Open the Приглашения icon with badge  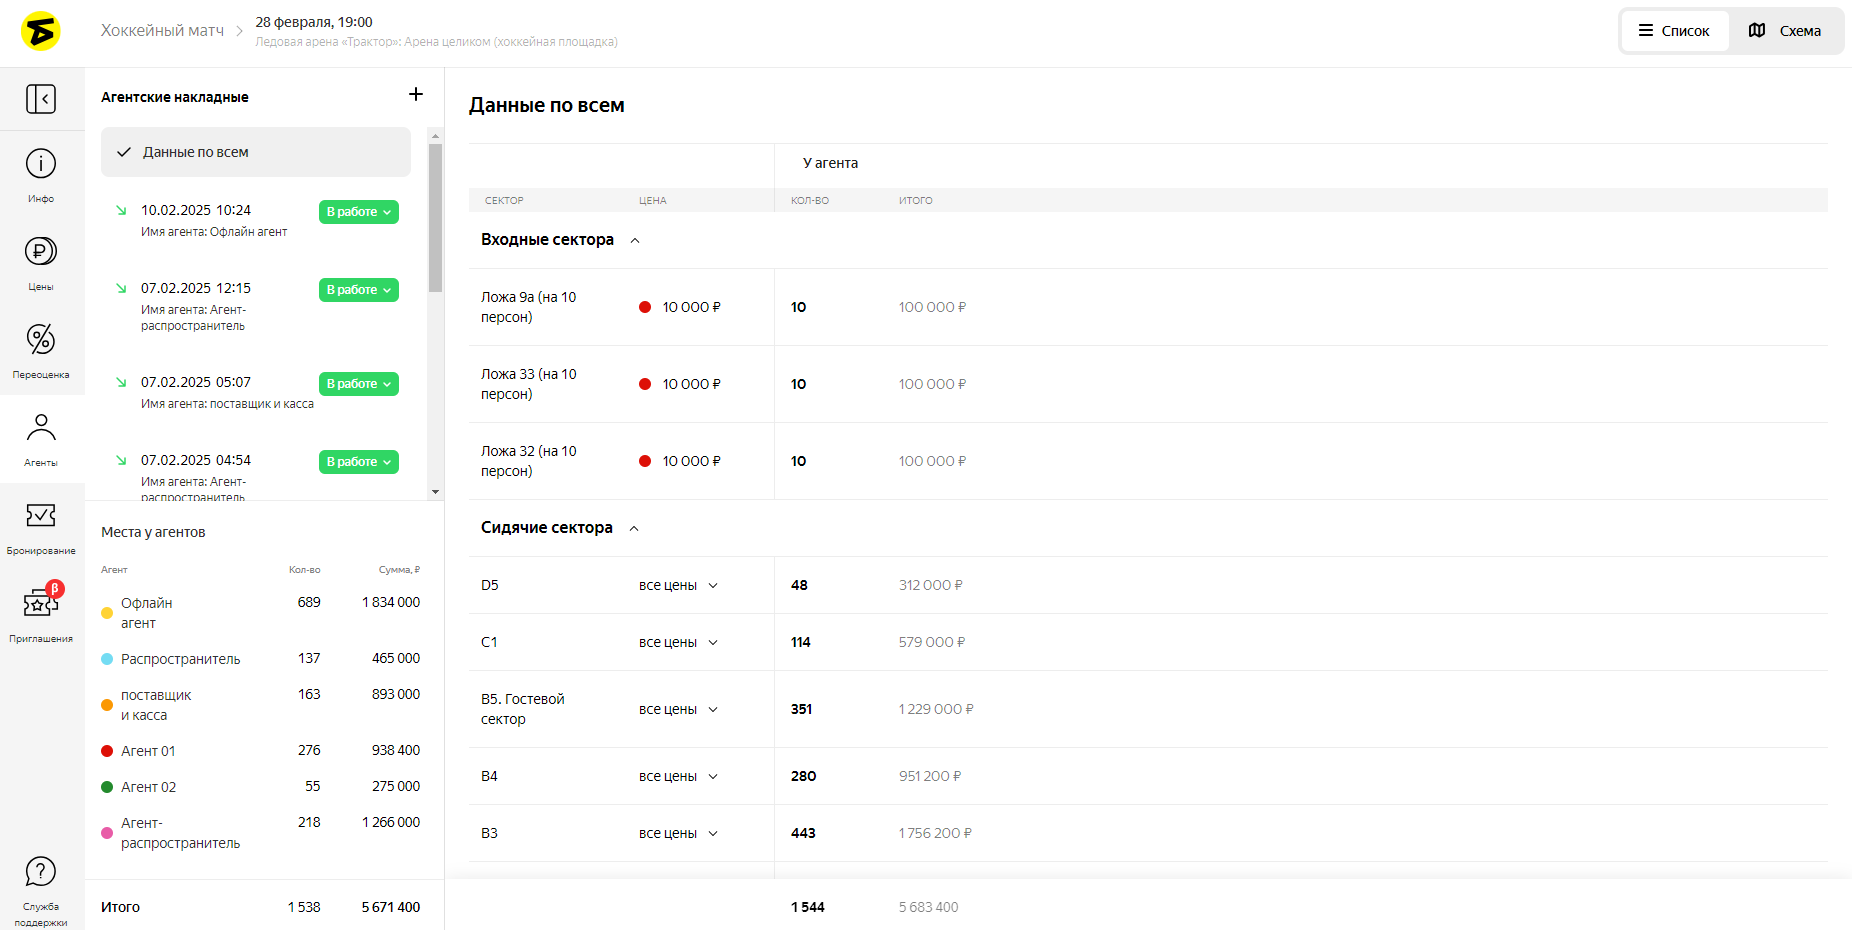(x=41, y=603)
